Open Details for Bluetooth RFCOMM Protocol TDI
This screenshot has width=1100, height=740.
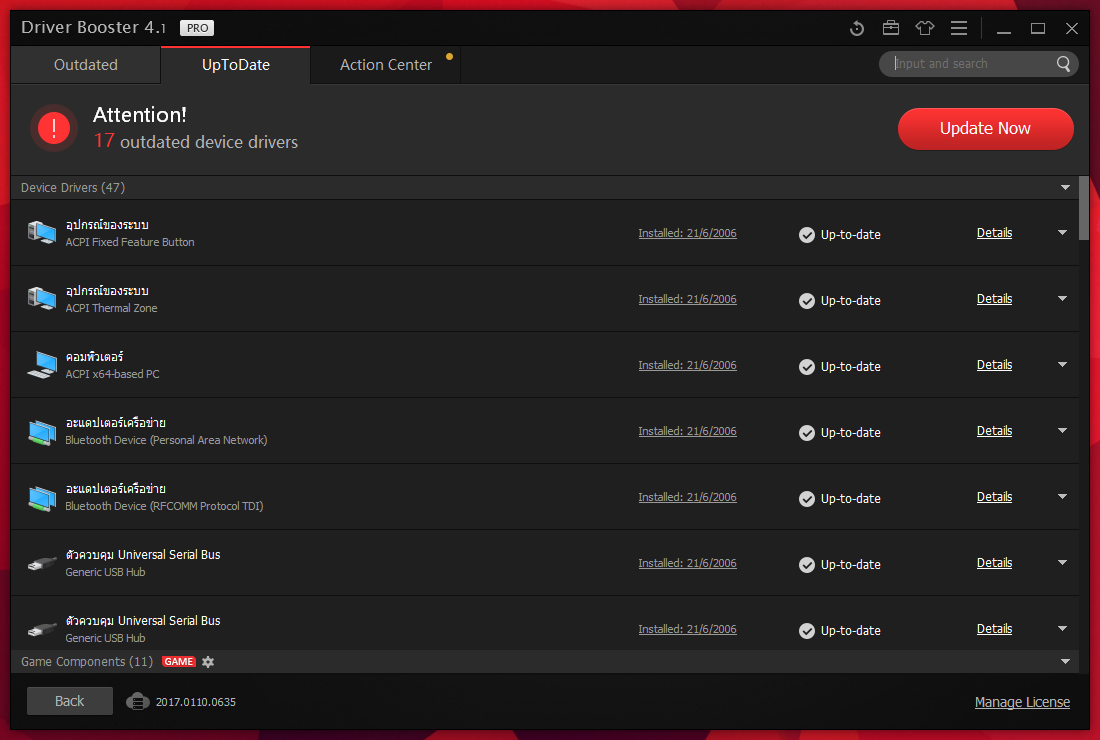pyautogui.click(x=994, y=497)
